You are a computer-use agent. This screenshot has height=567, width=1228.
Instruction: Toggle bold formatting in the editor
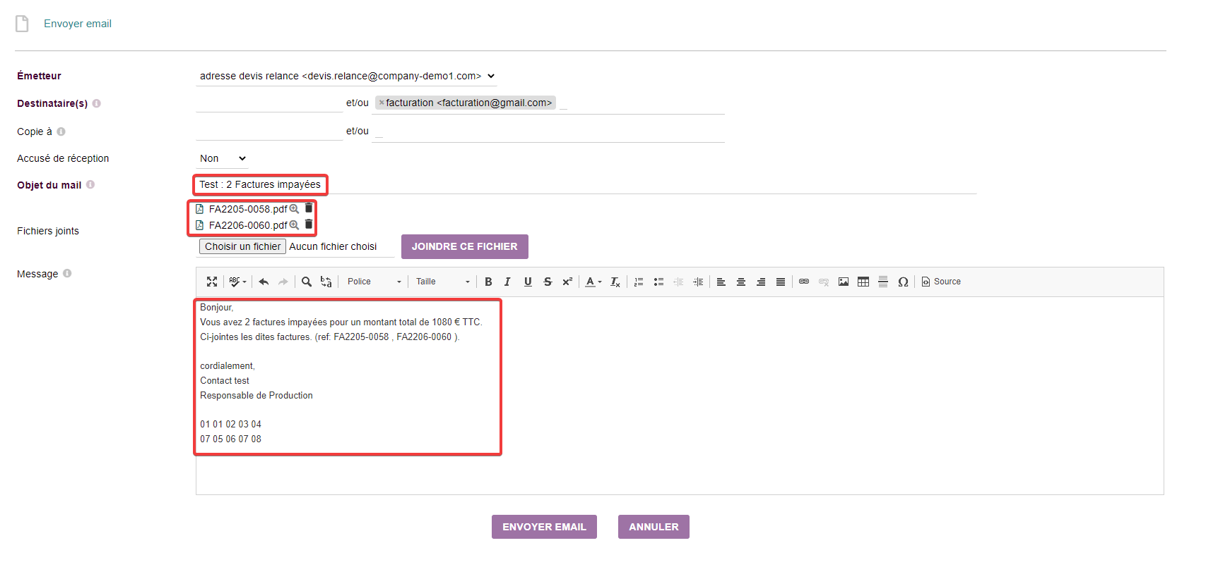coord(488,282)
